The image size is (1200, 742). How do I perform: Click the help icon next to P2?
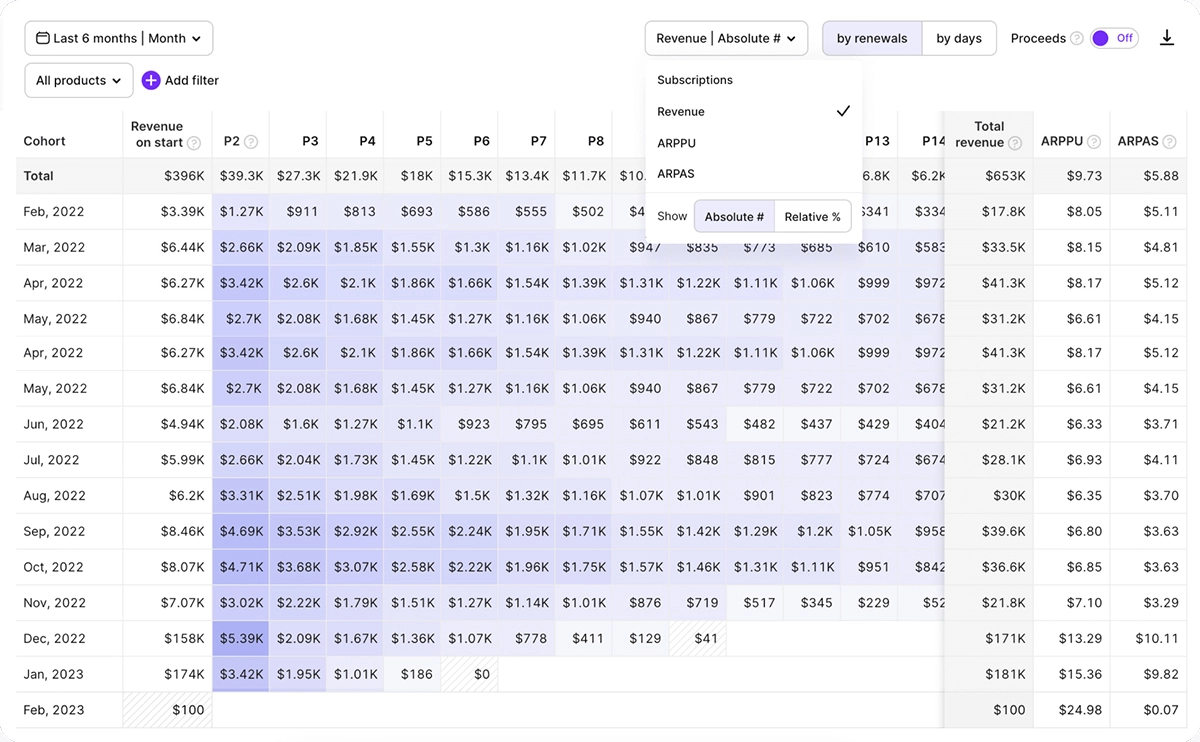pyautogui.click(x=251, y=142)
